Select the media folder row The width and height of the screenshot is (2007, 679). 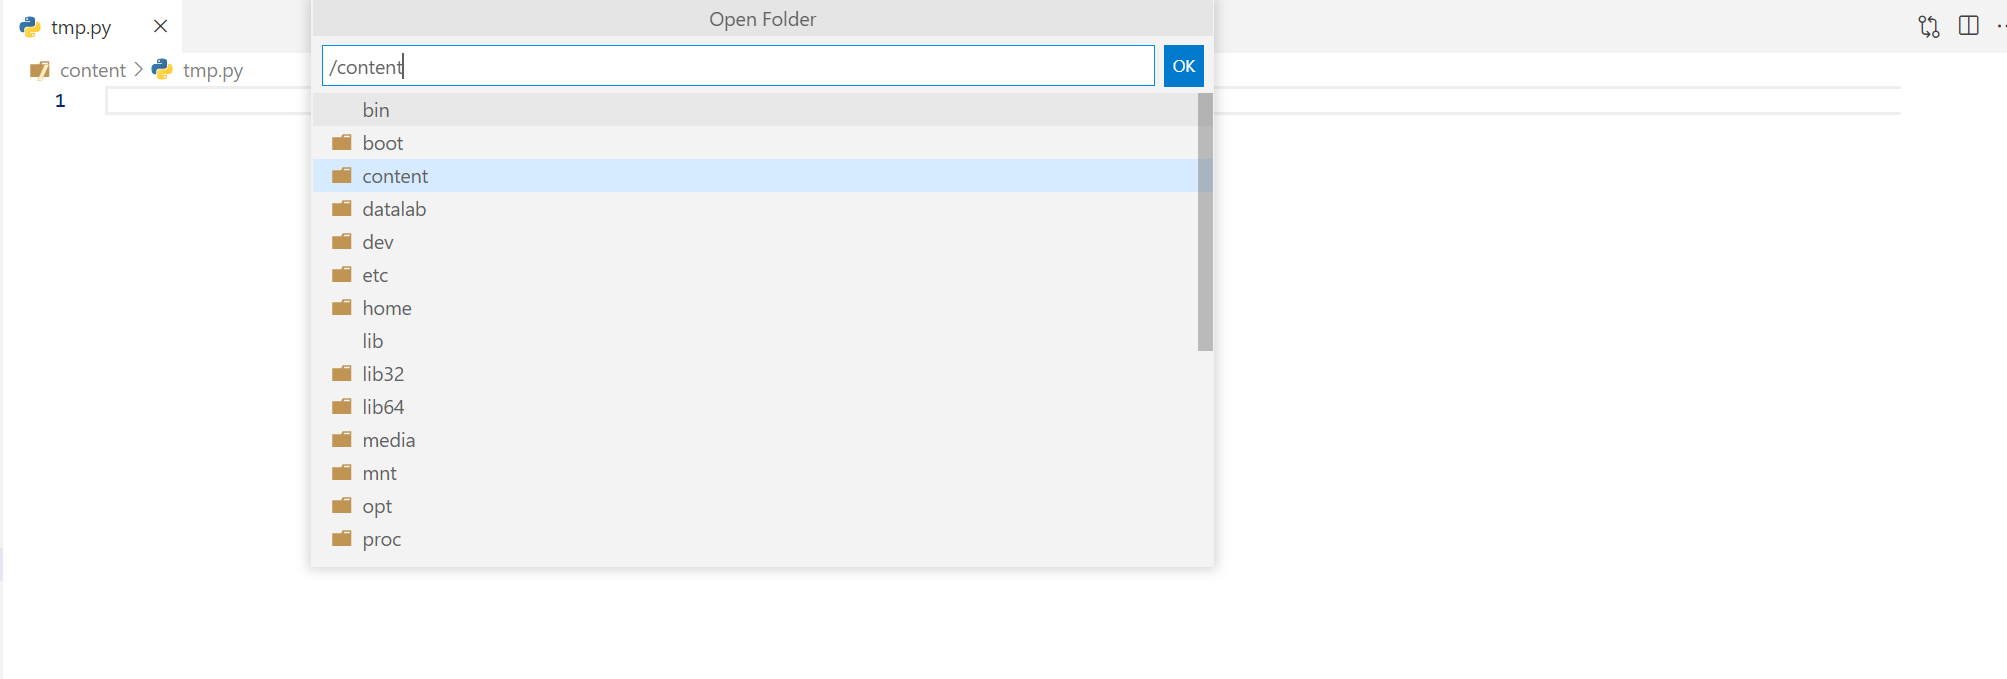click(x=755, y=440)
